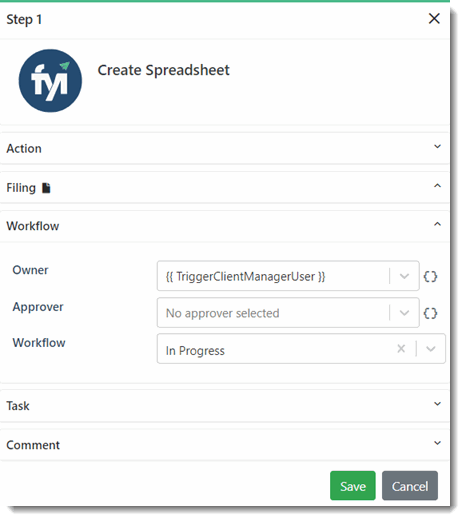Click the Owner label
The image size is (465, 521).
coord(30,270)
